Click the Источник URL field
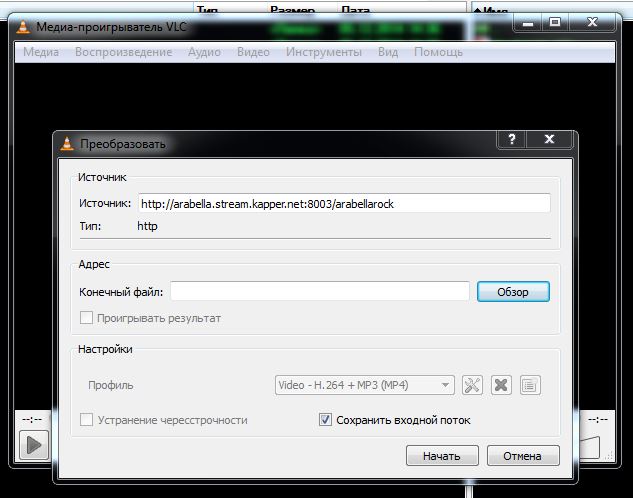This screenshot has height=498, width=633. 344,203
